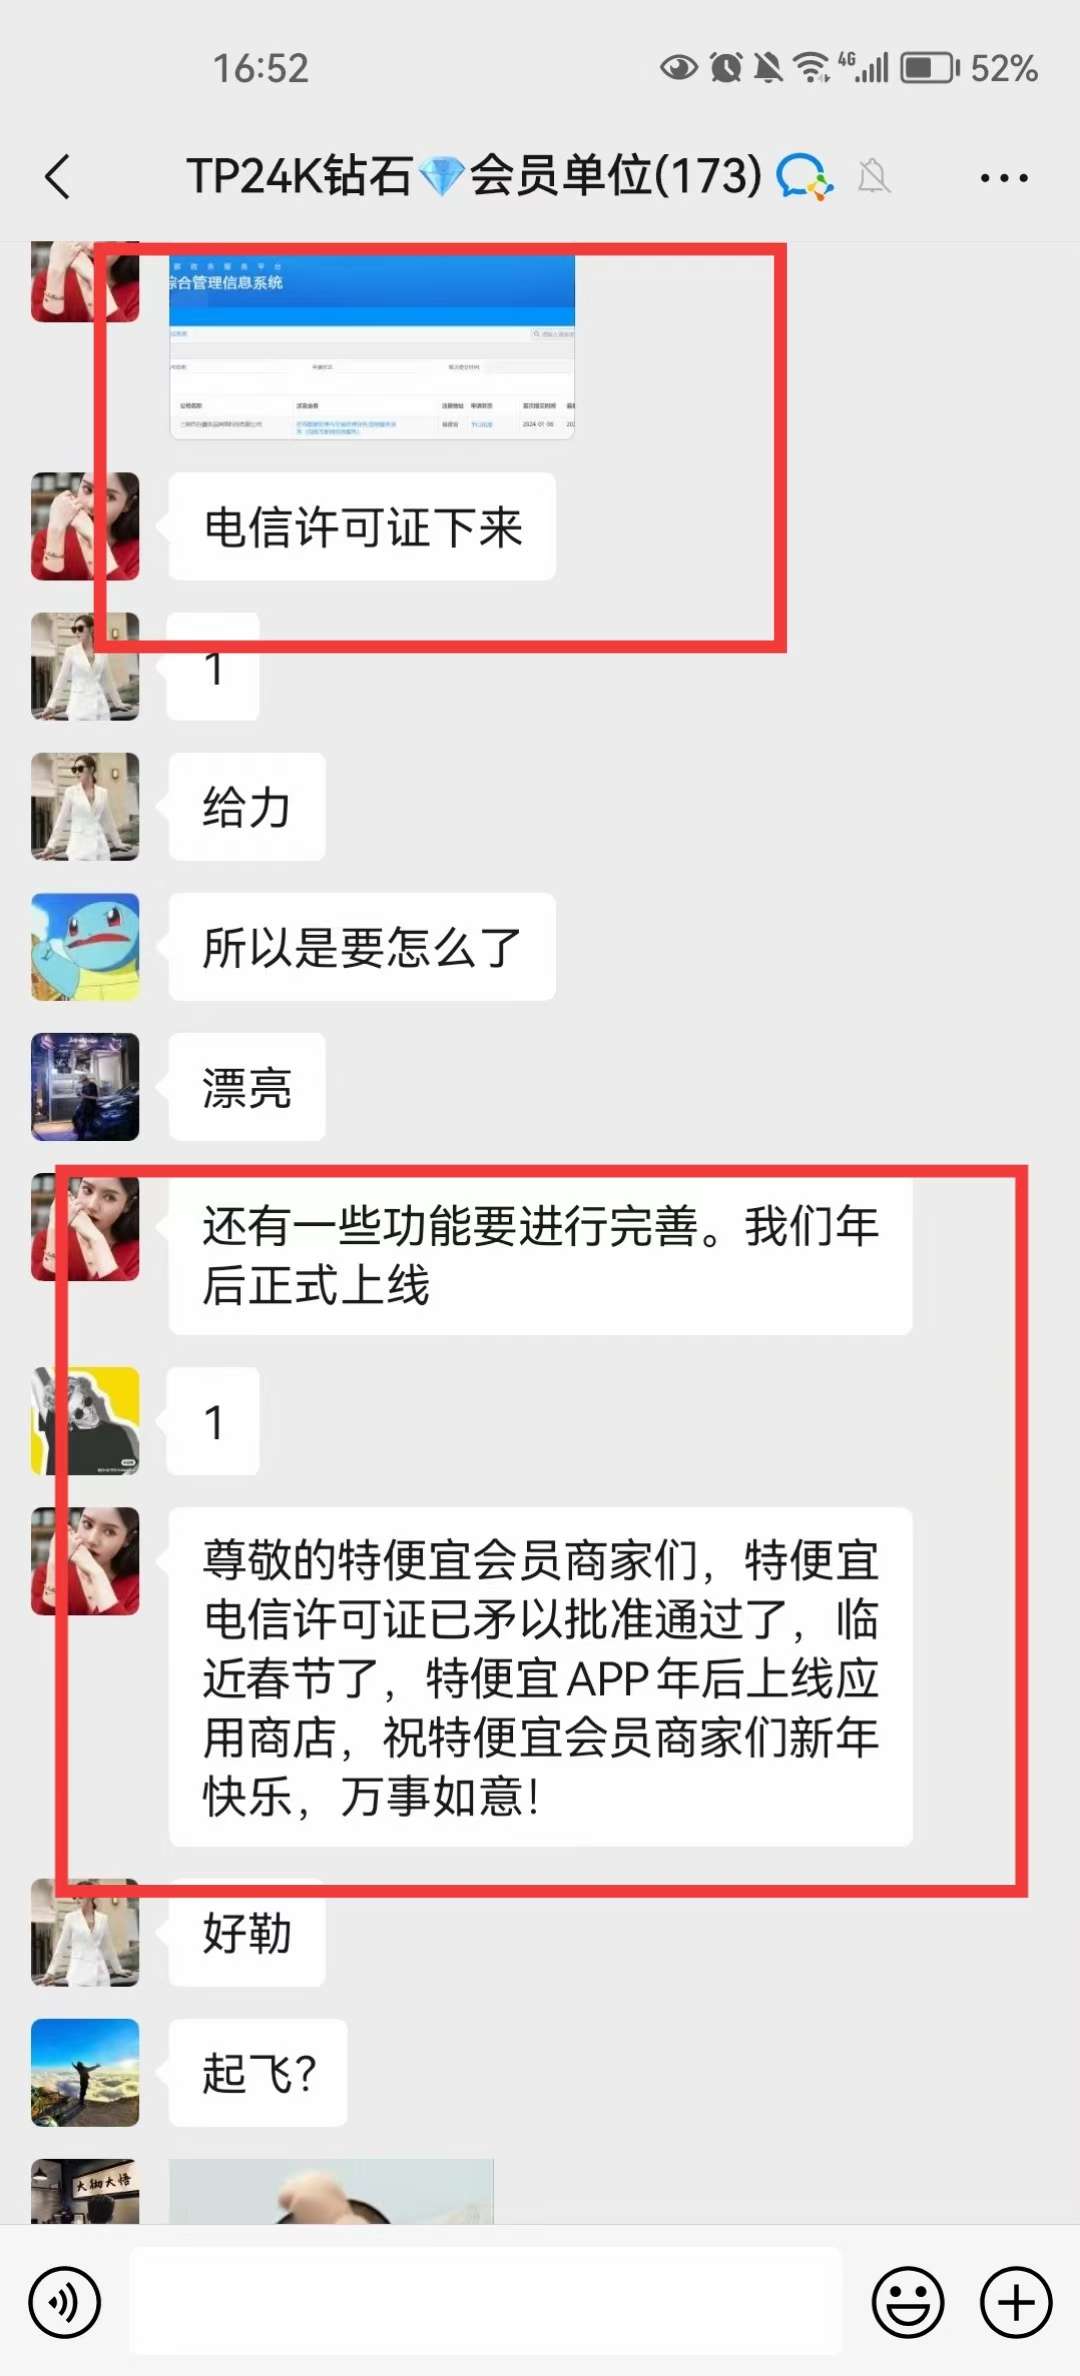Open the plus attachments menu
1080x2376 pixels.
pos(1016,2303)
